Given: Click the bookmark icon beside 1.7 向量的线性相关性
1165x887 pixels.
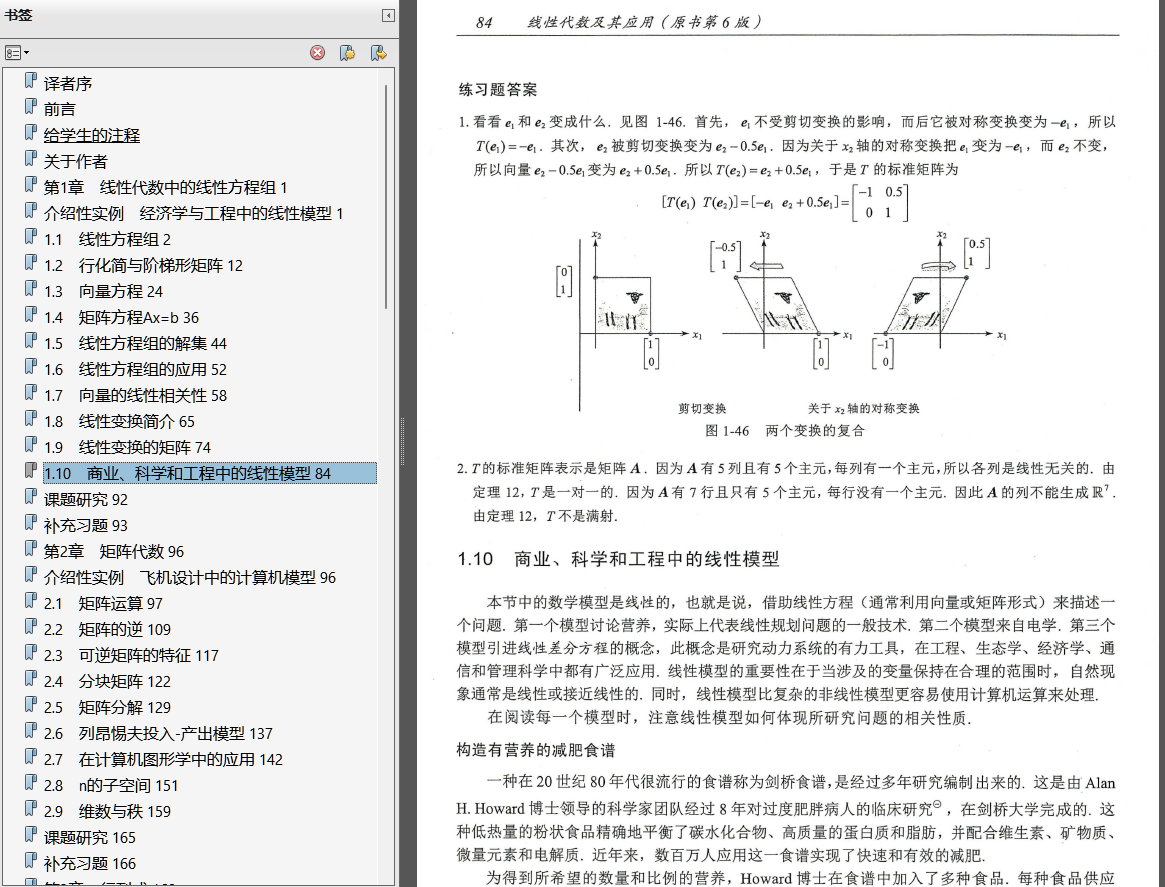Looking at the screenshot, I should 30,392.
